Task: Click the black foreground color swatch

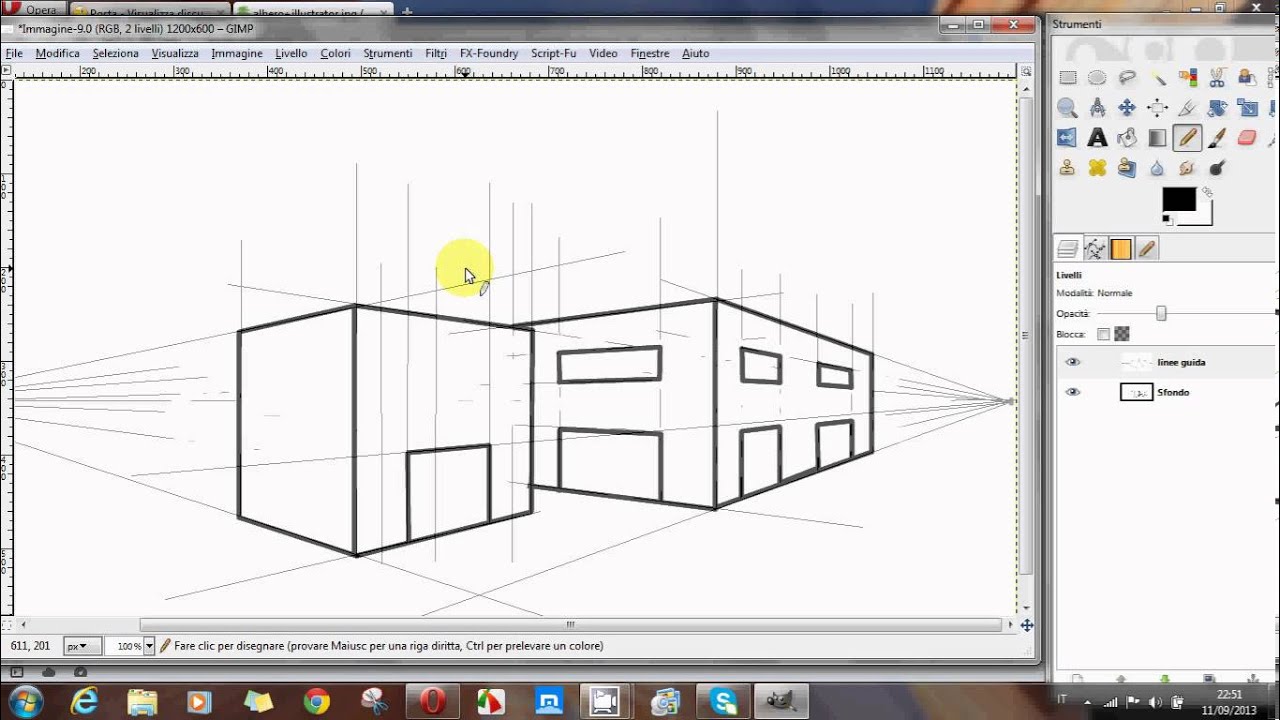Action: (x=1177, y=198)
